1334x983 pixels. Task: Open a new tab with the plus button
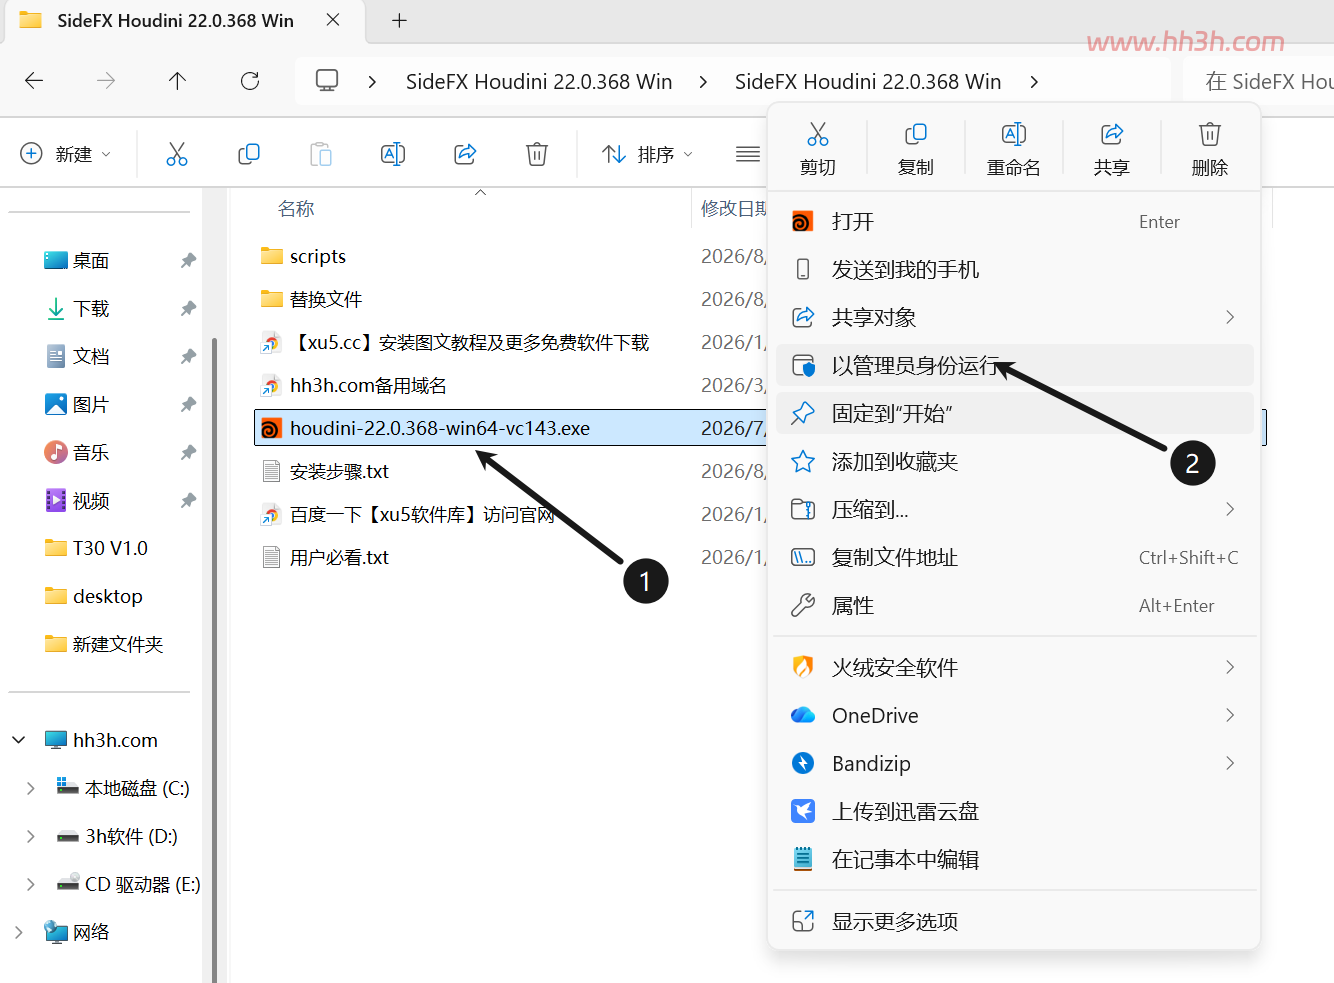(x=399, y=21)
